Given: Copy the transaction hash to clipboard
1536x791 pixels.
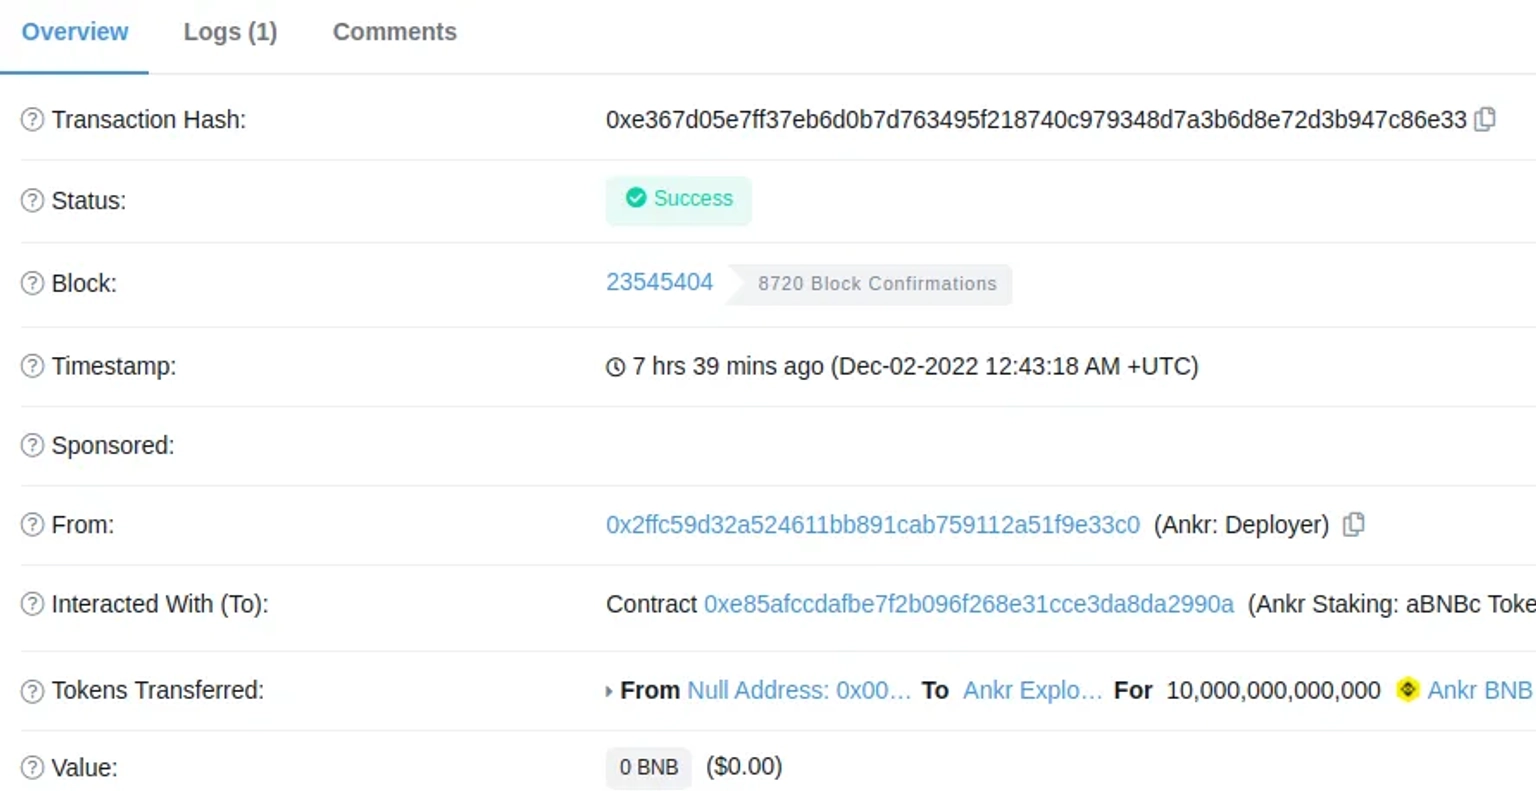Looking at the screenshot, I should 1485,119.
